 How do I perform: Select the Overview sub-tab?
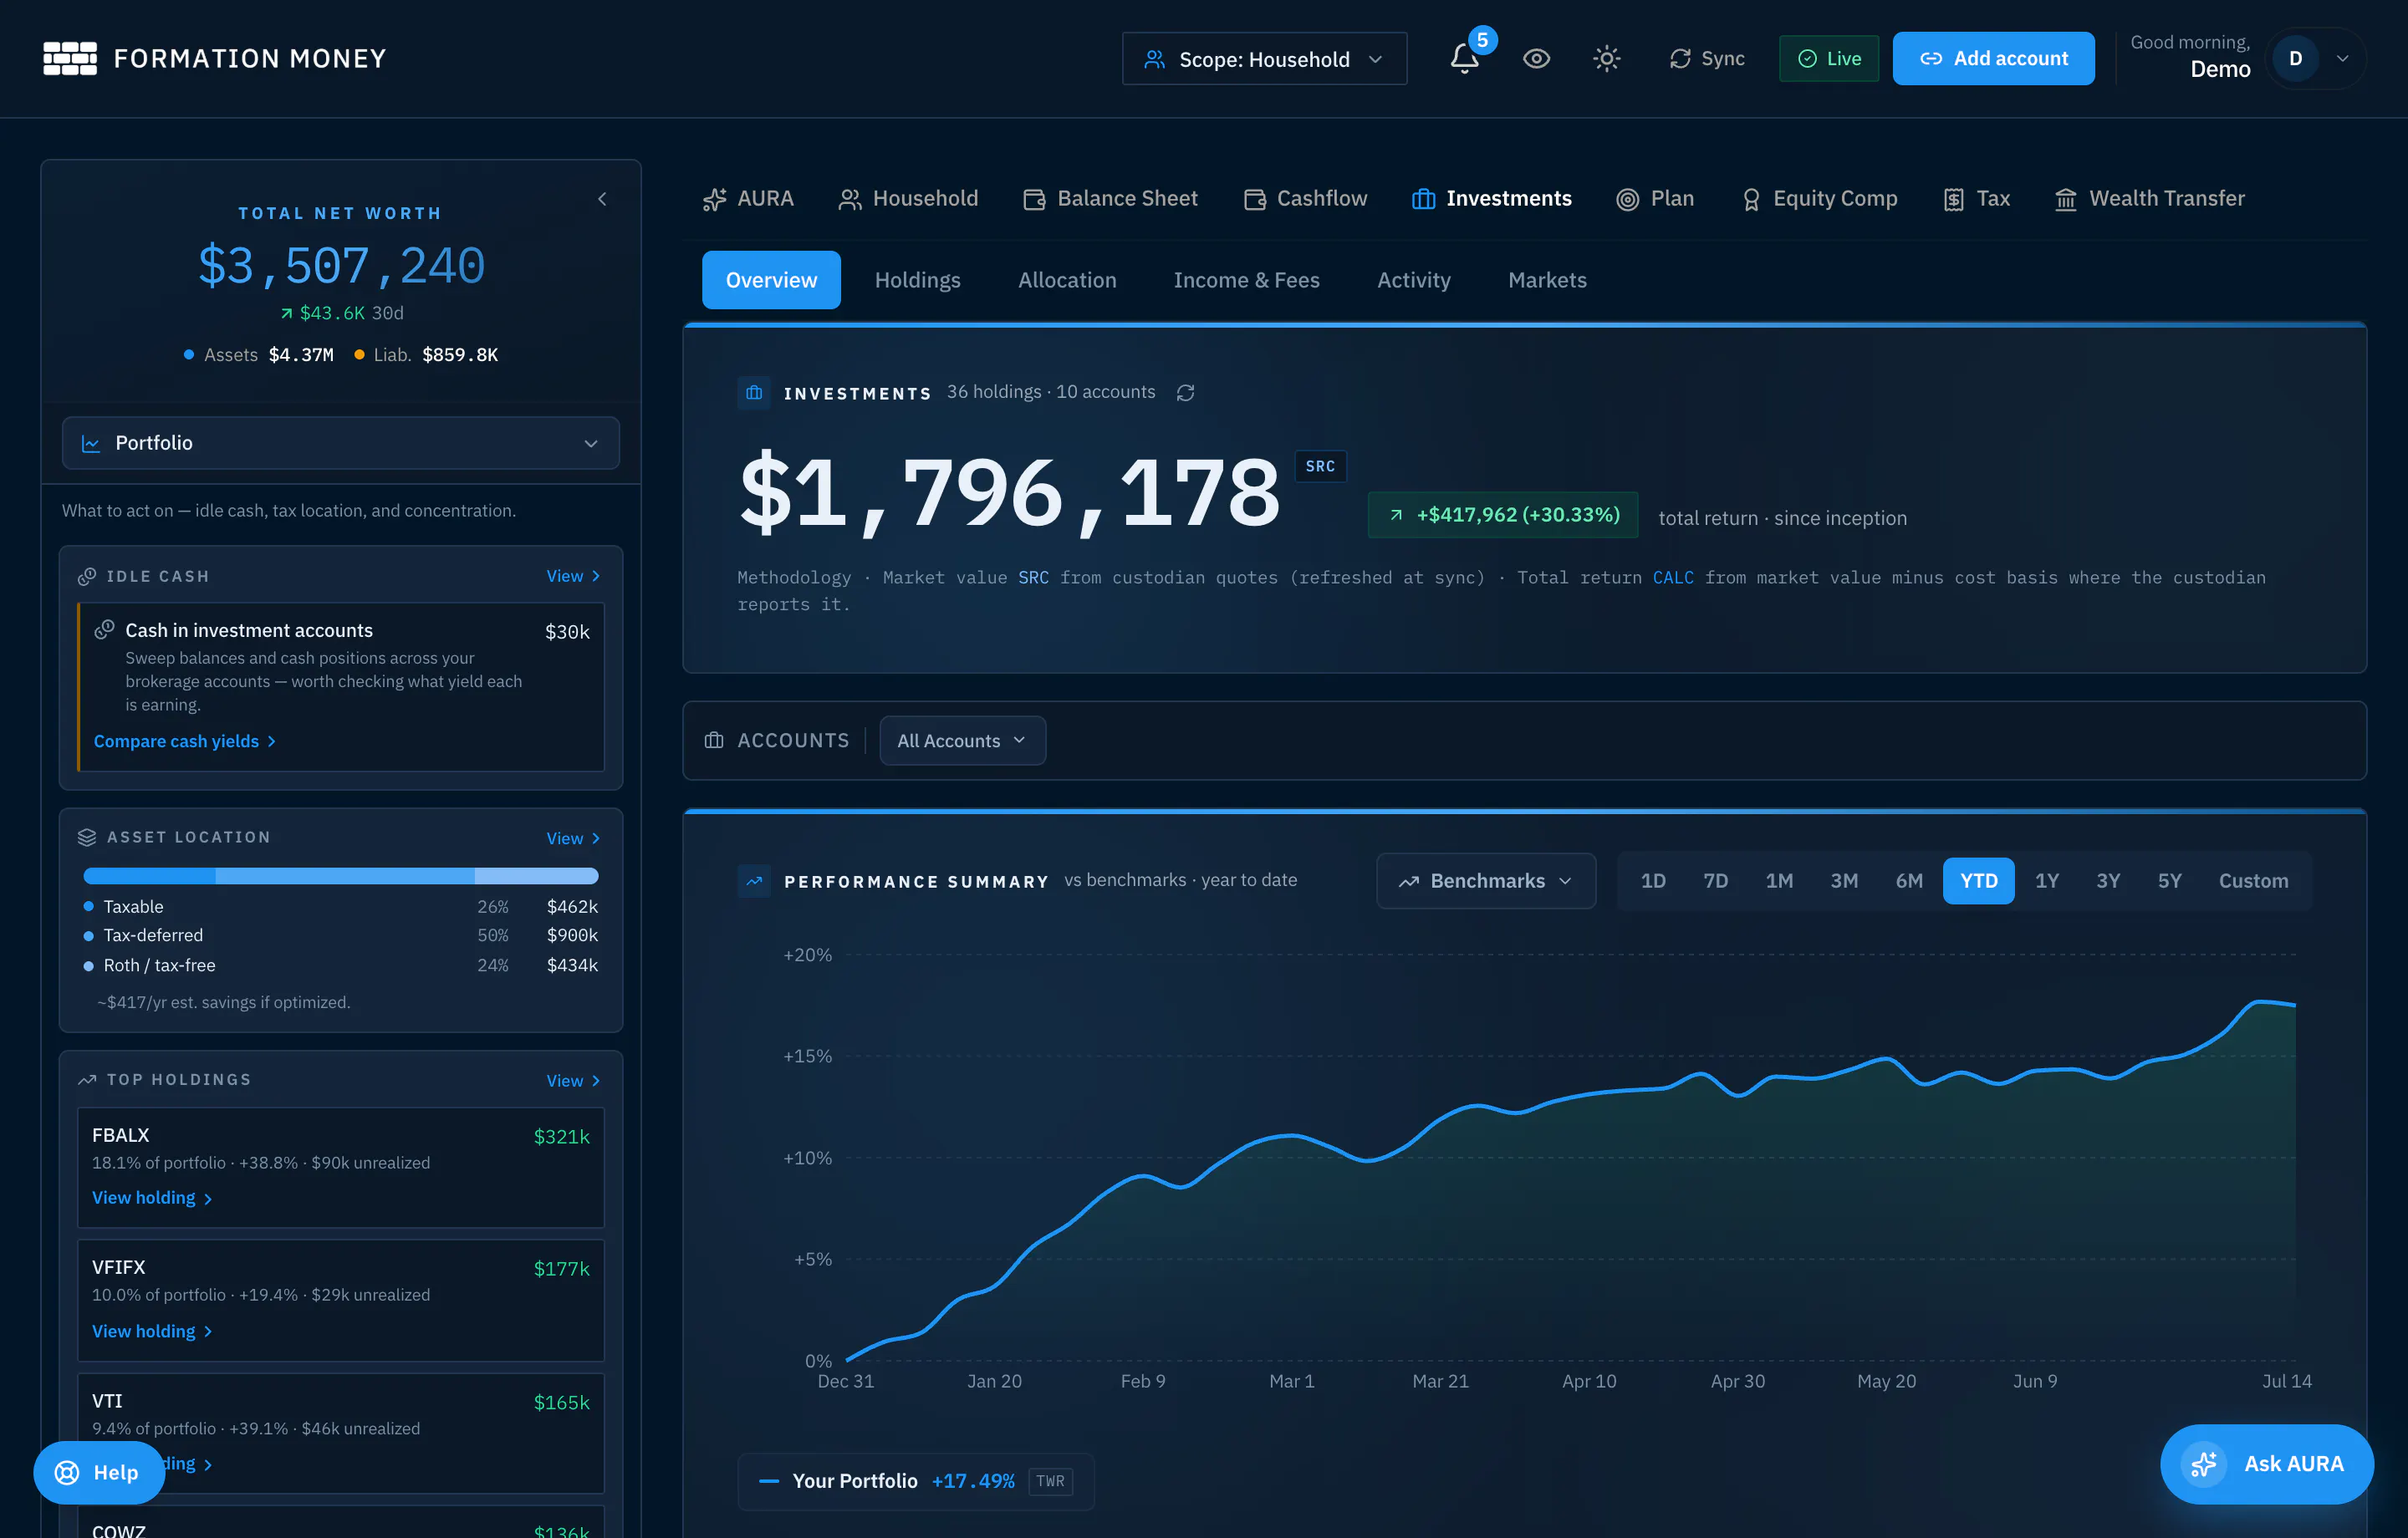(771, 280)
